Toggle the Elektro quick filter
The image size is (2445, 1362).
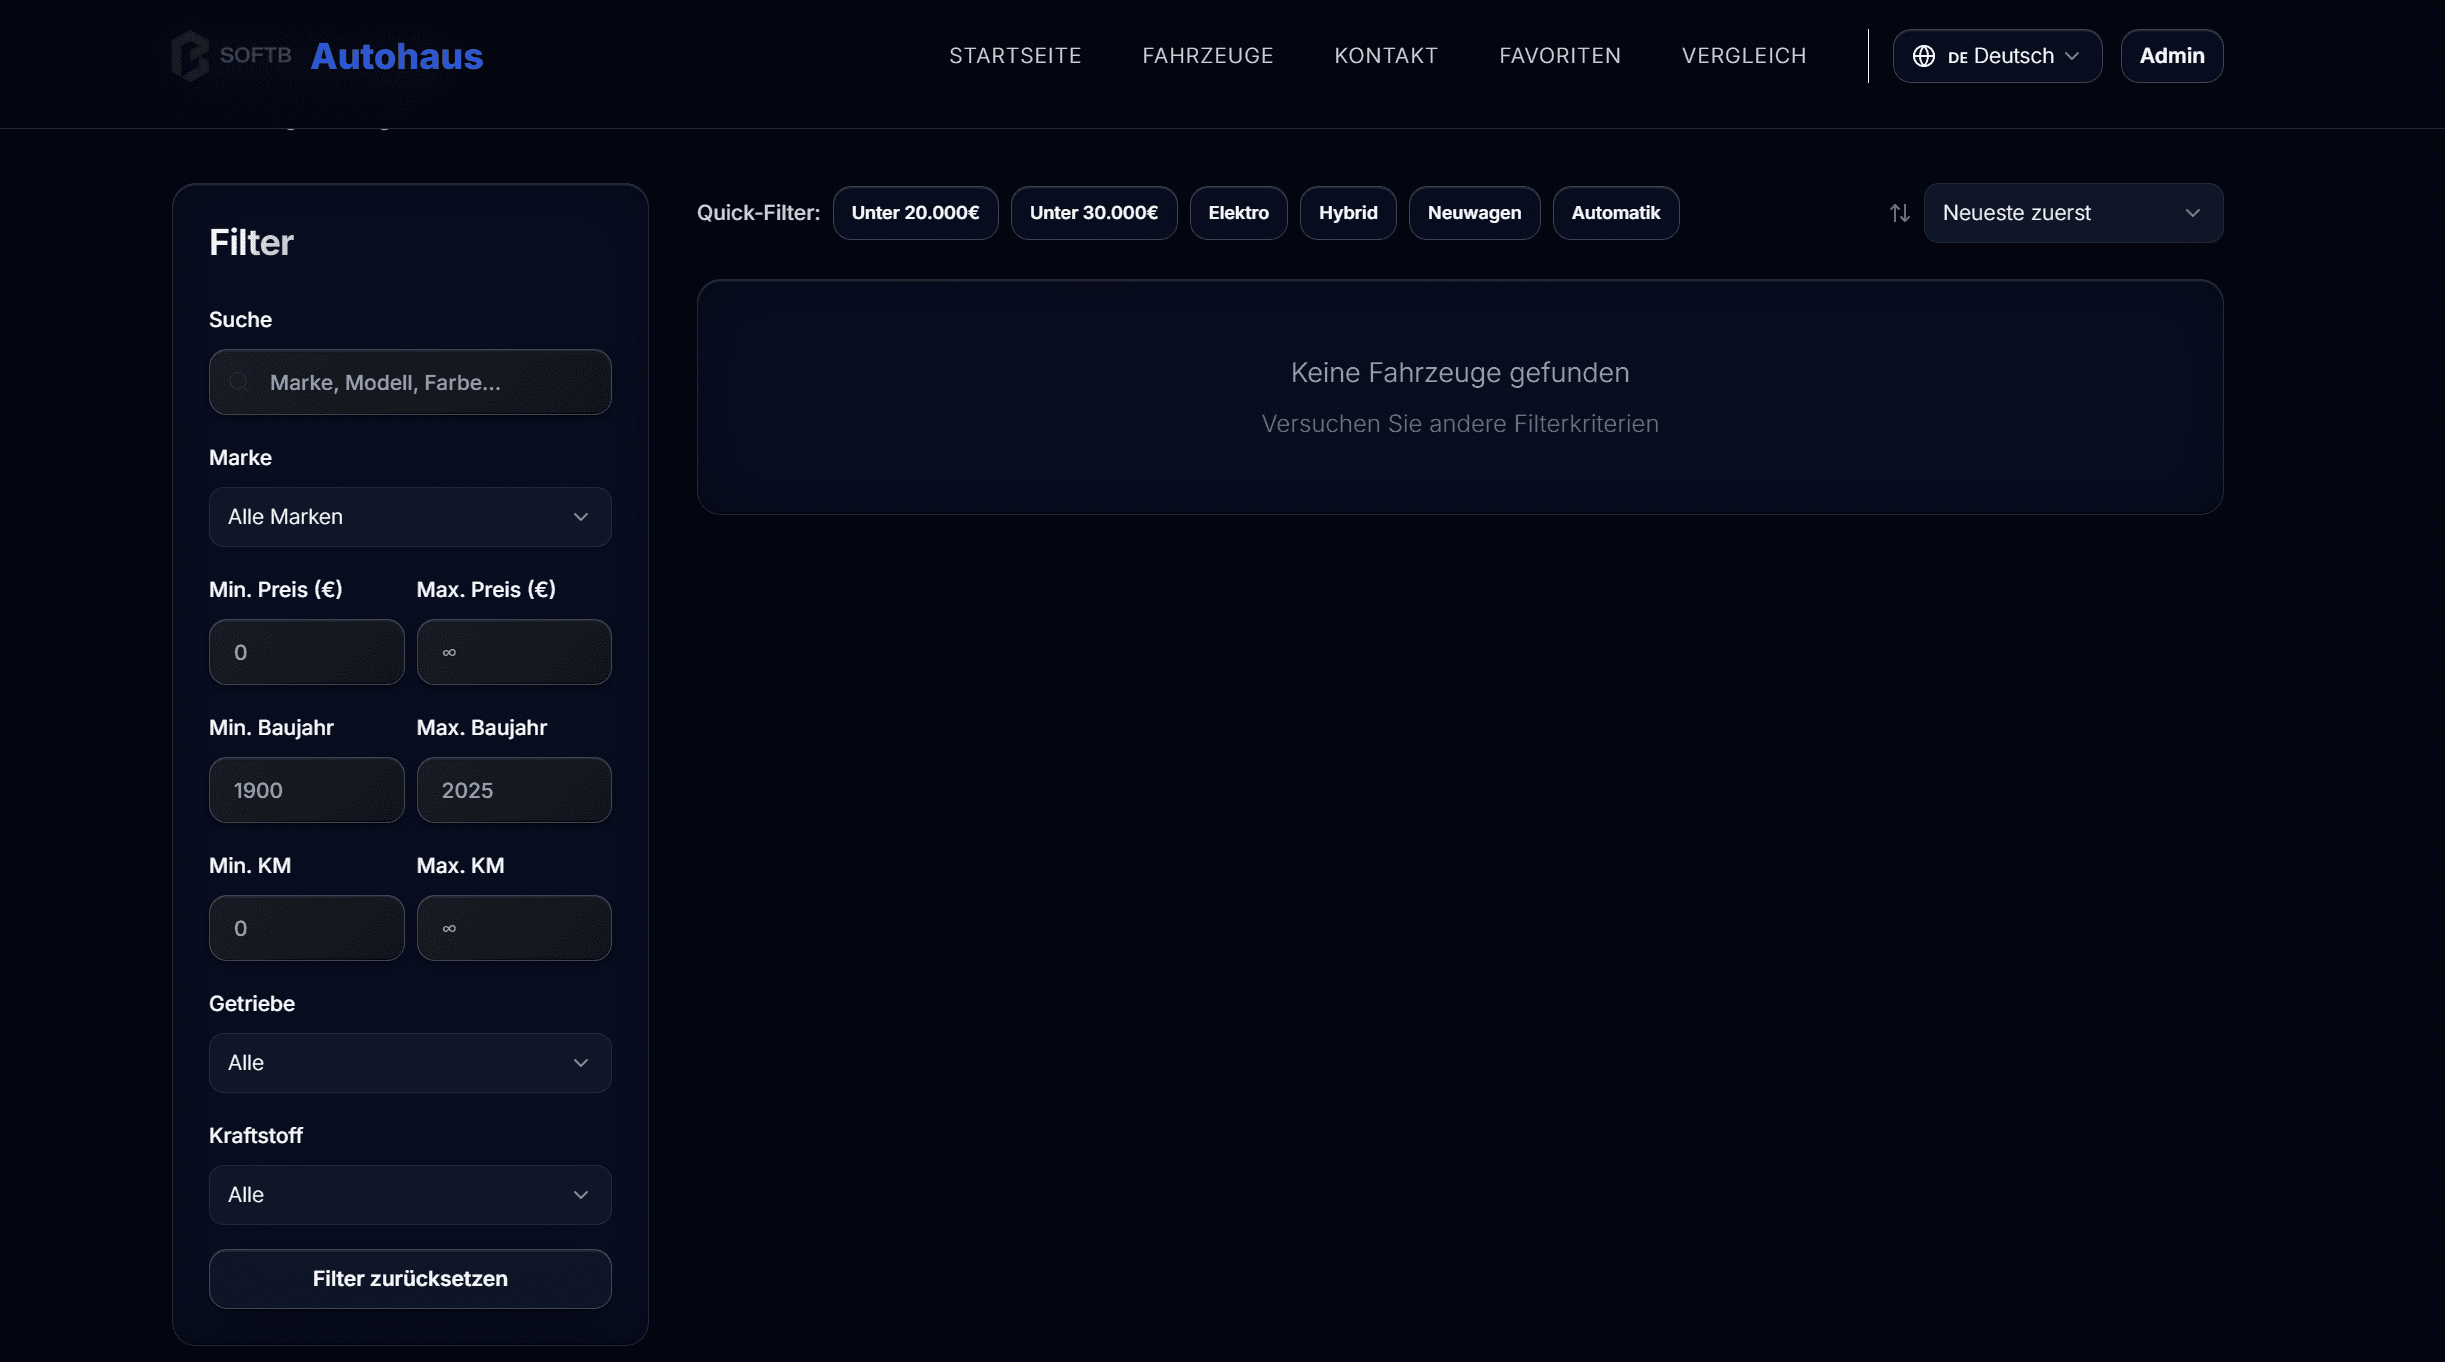pyautogui.click(x=1237, y=213)
